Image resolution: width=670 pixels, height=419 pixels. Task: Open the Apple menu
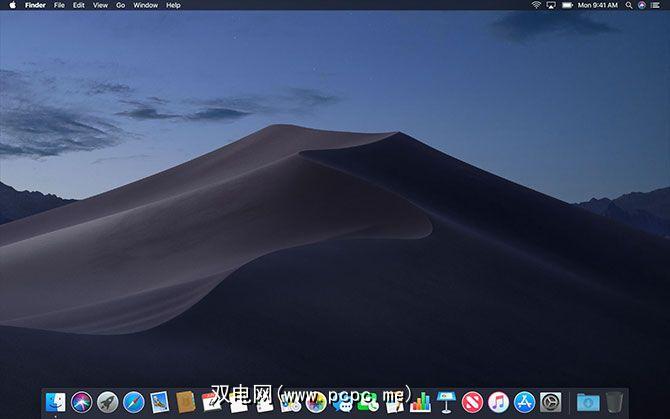coord(12,5)
